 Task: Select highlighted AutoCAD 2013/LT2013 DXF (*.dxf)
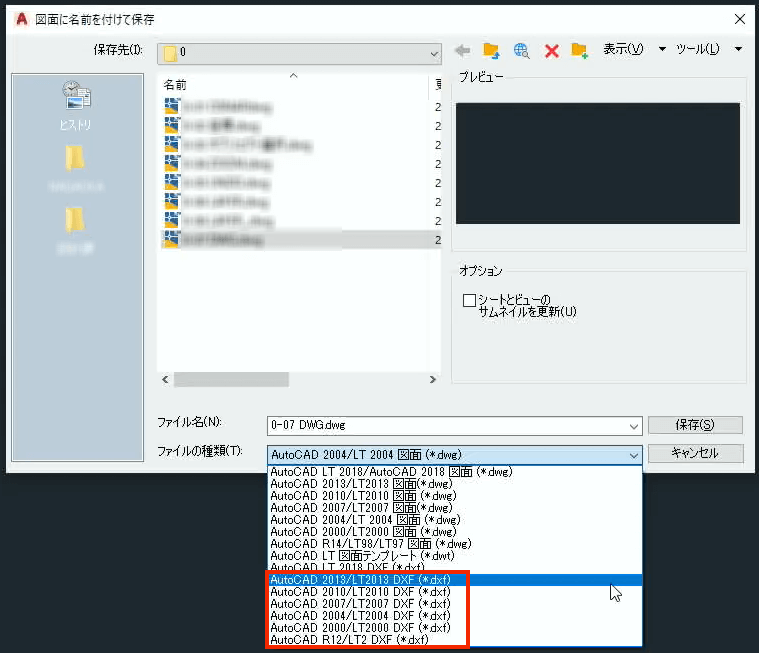(455, 580)
